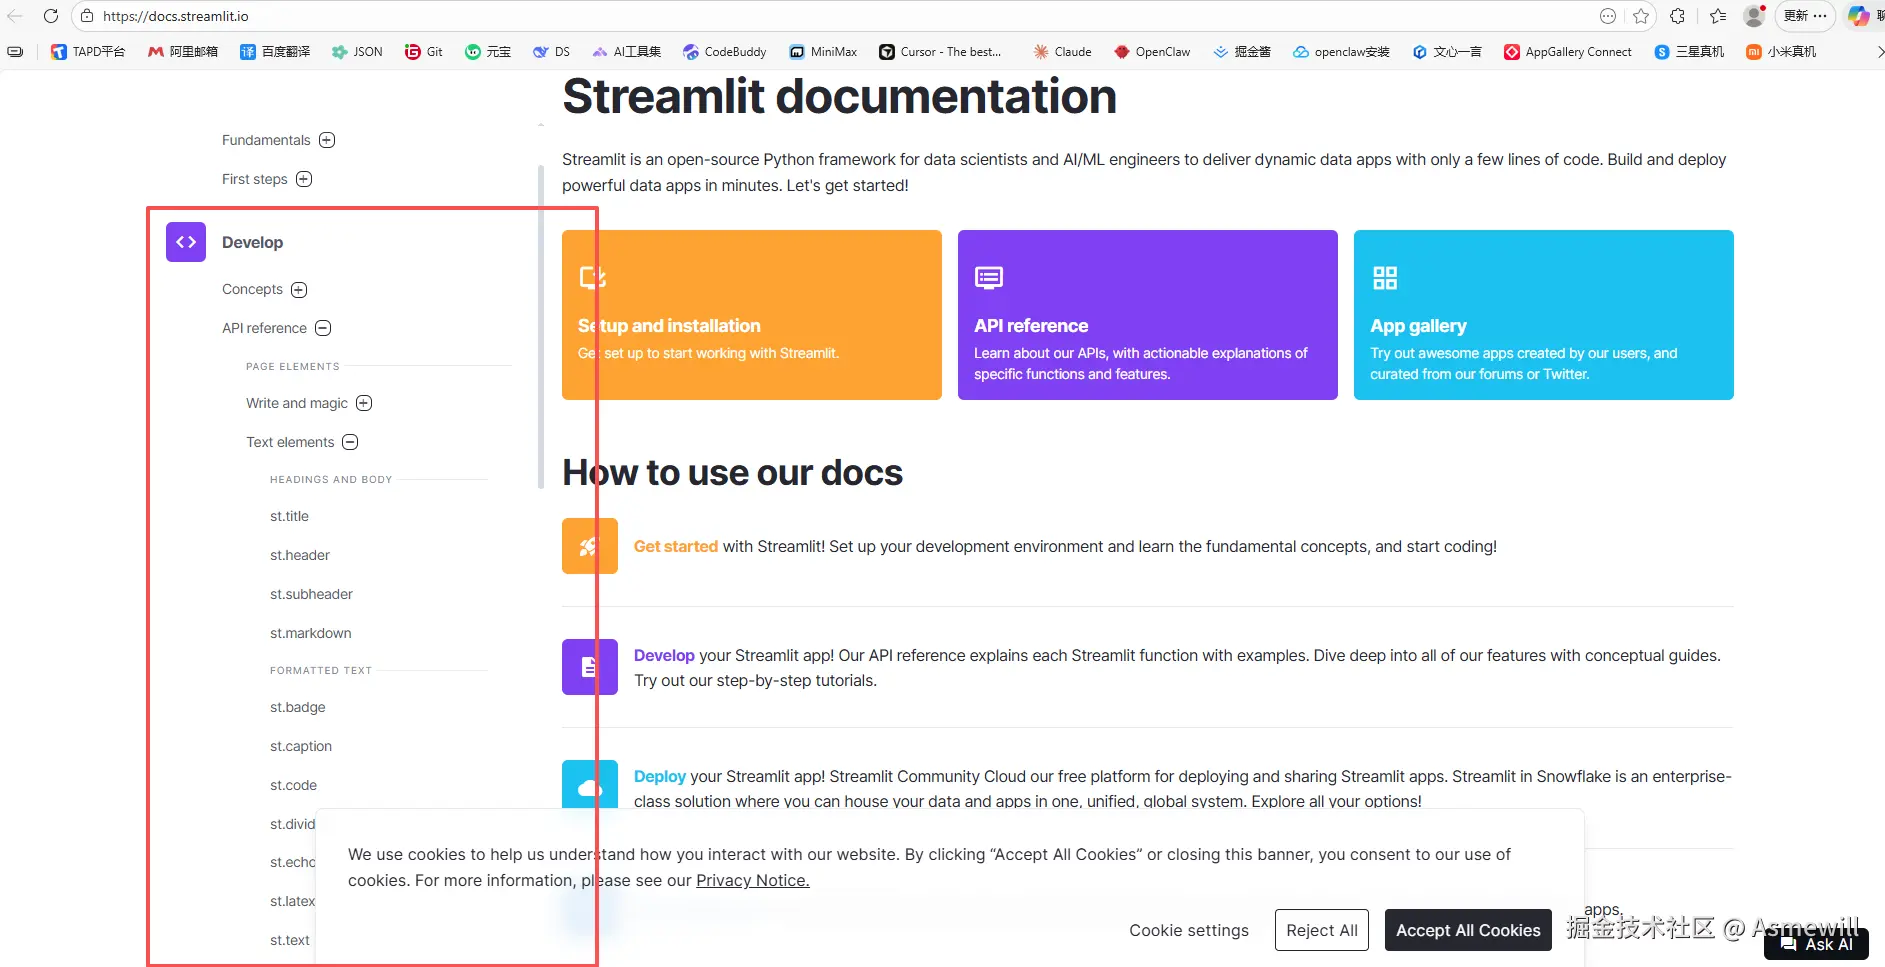The height and width of the screenshot is (967, 1885).
Task: Open the 百度翻译 bookmark
Action: (275, 52)
